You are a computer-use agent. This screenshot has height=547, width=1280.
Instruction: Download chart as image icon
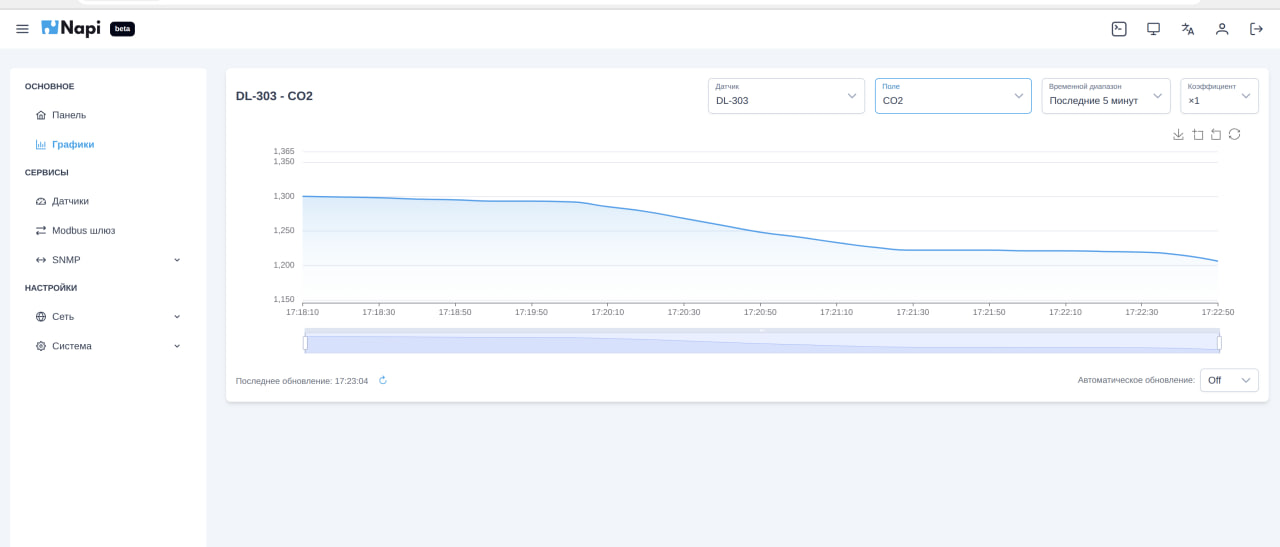click(1178, 134)
